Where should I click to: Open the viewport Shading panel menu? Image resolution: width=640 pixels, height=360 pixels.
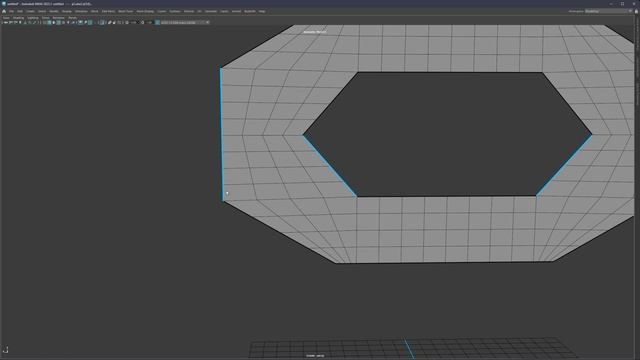click(x=19, y=18)
